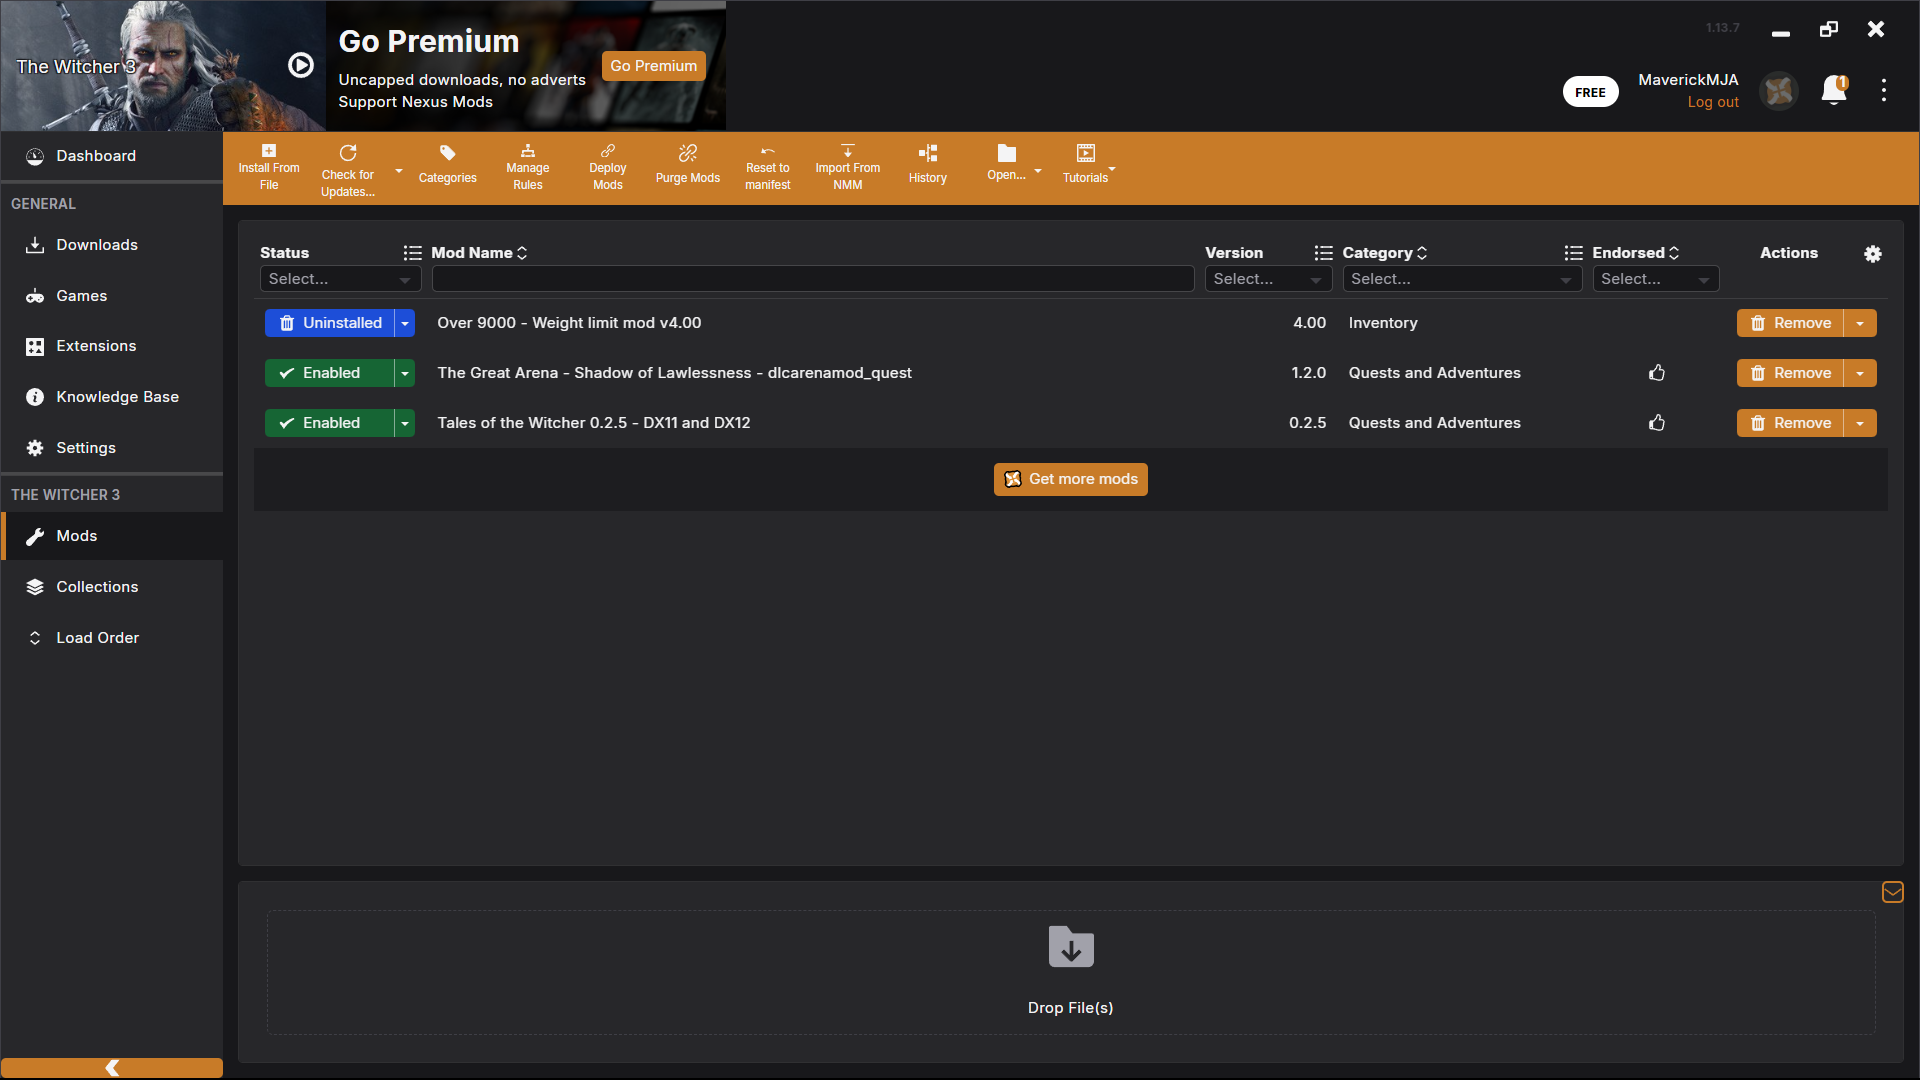1920x1080 pixels.
Task: Open Manage Rules toolbar tool
Action: point(527,168)
